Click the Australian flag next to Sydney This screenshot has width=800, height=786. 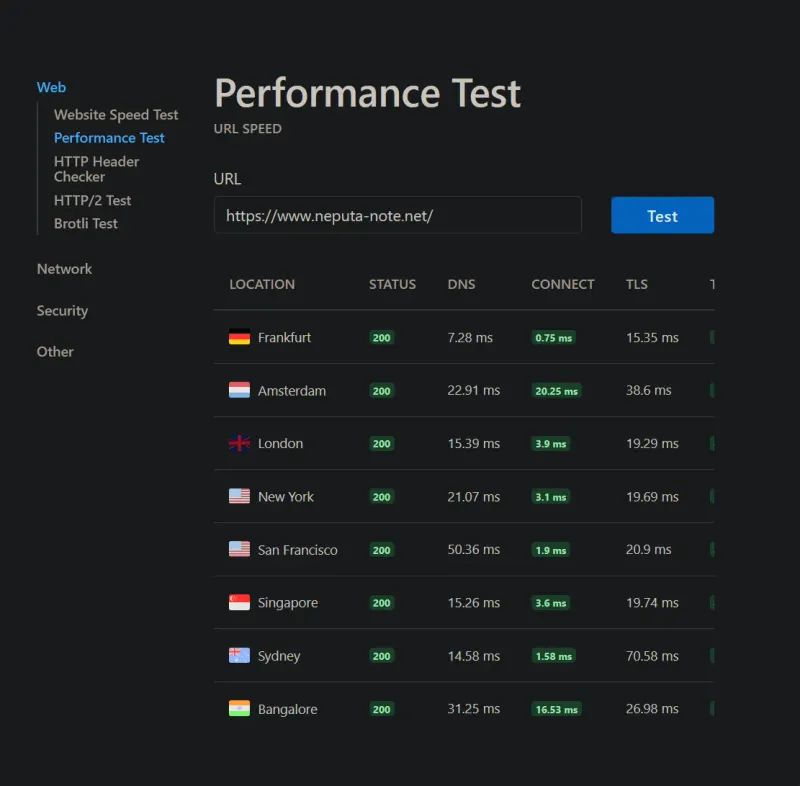pyautogui.click(x=239, y=656)
